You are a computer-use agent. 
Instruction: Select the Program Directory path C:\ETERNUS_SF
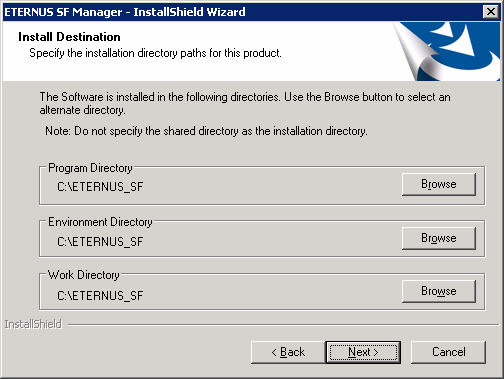coord(100,187)
